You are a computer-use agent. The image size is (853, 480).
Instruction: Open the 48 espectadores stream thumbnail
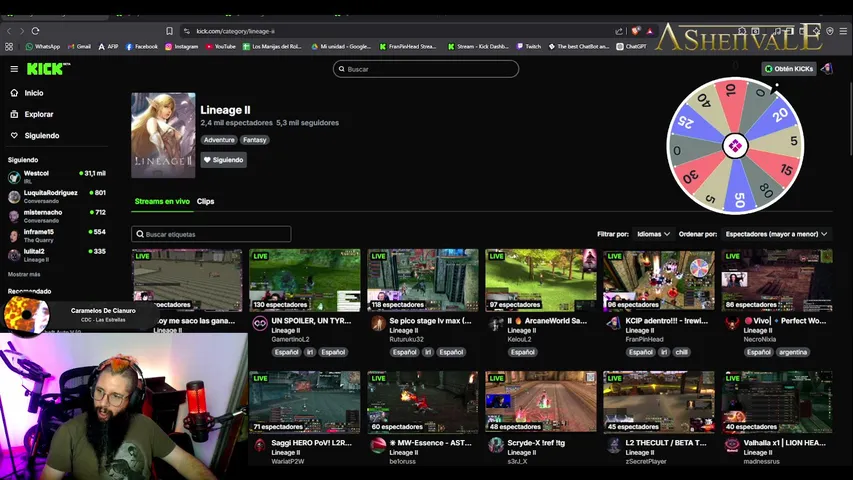click(541, 402)
